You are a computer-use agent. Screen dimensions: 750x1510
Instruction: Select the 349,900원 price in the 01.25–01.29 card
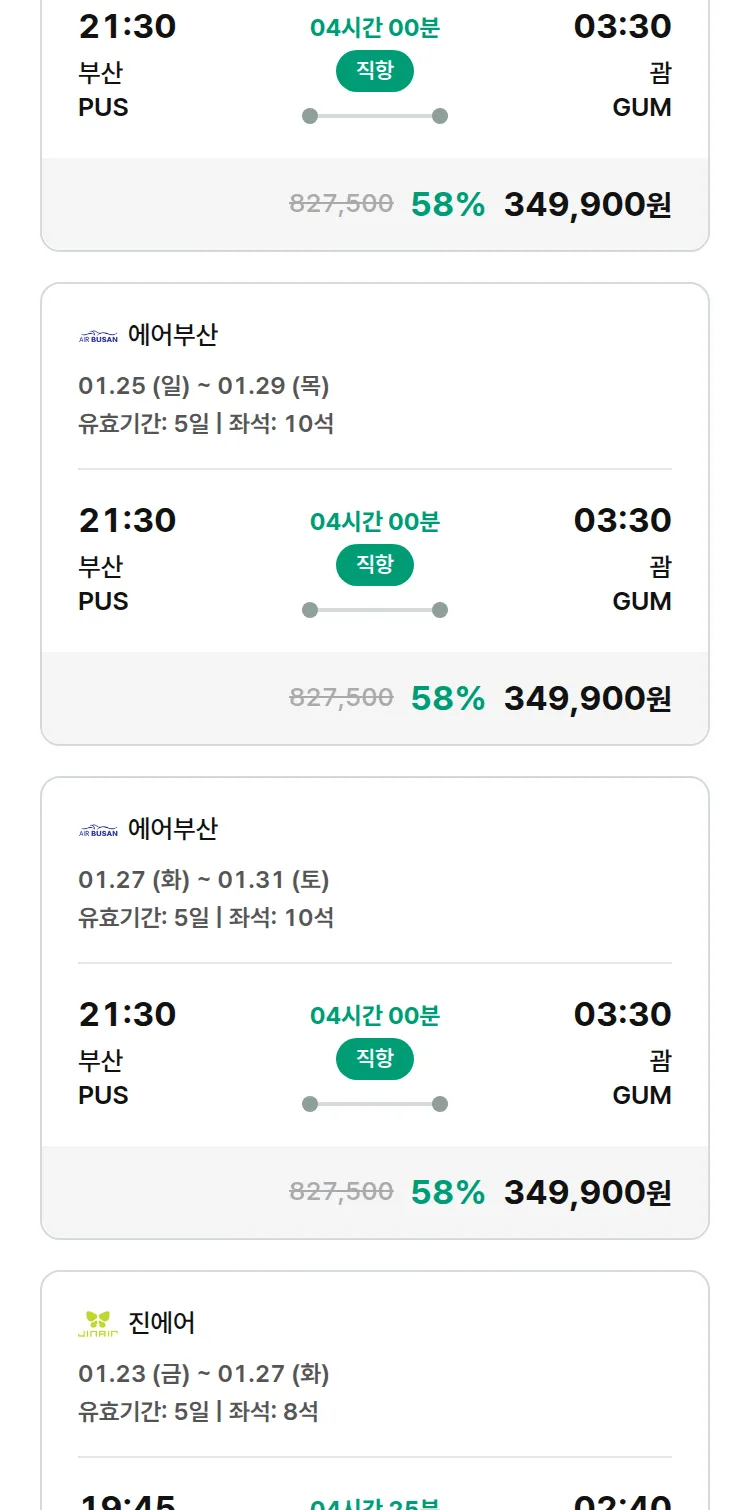pyautogui.click(x=587, y=698)
